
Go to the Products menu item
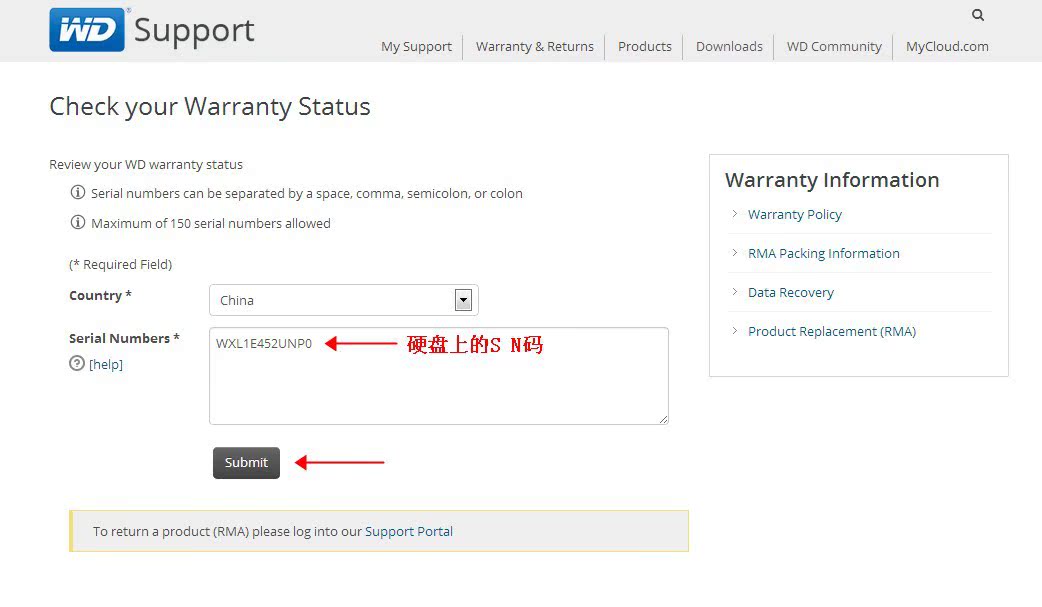click(645, 47)
